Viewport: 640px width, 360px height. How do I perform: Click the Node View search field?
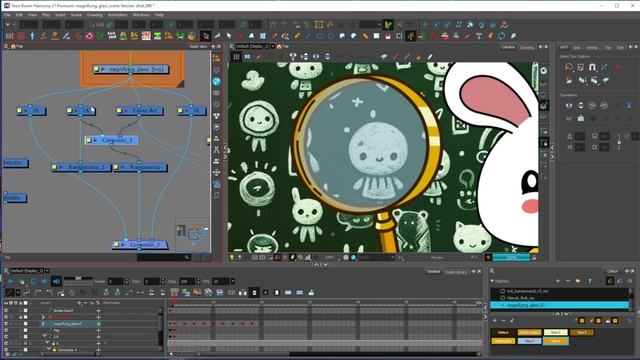tap(164, 257)
